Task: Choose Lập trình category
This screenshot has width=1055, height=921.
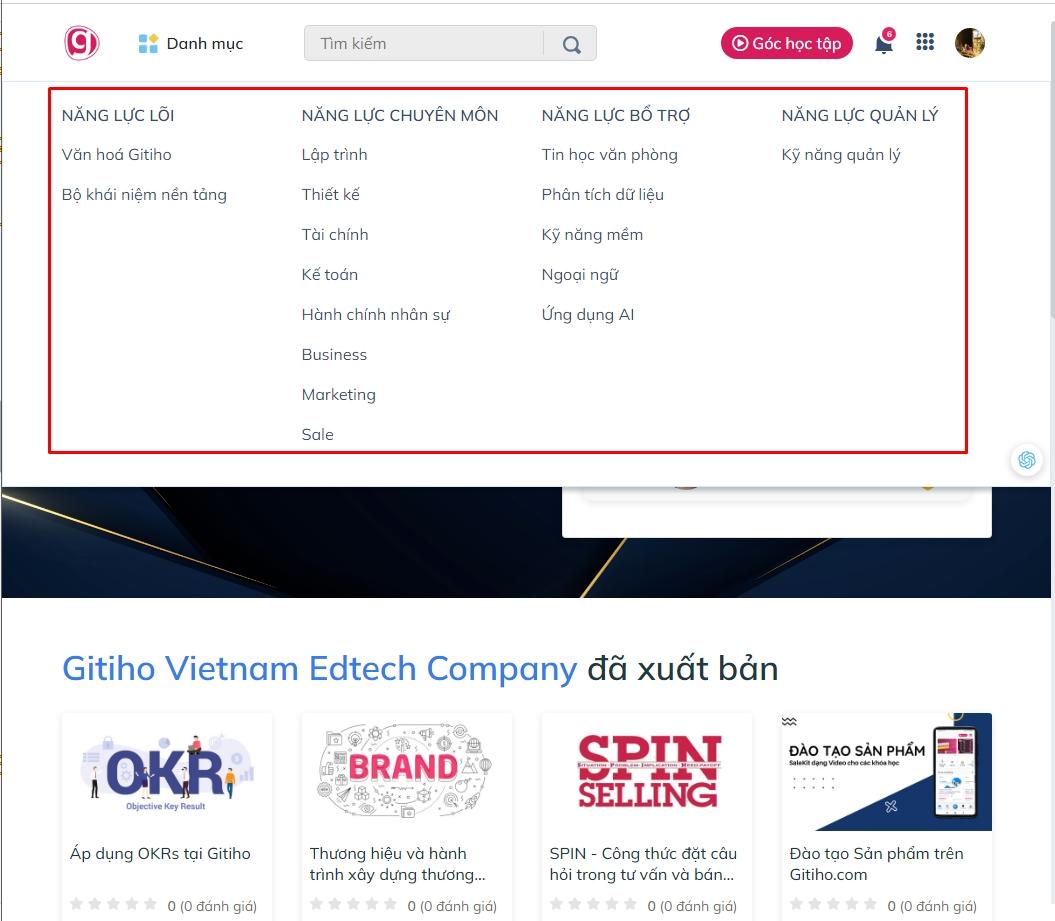Action: click(334, 155)
